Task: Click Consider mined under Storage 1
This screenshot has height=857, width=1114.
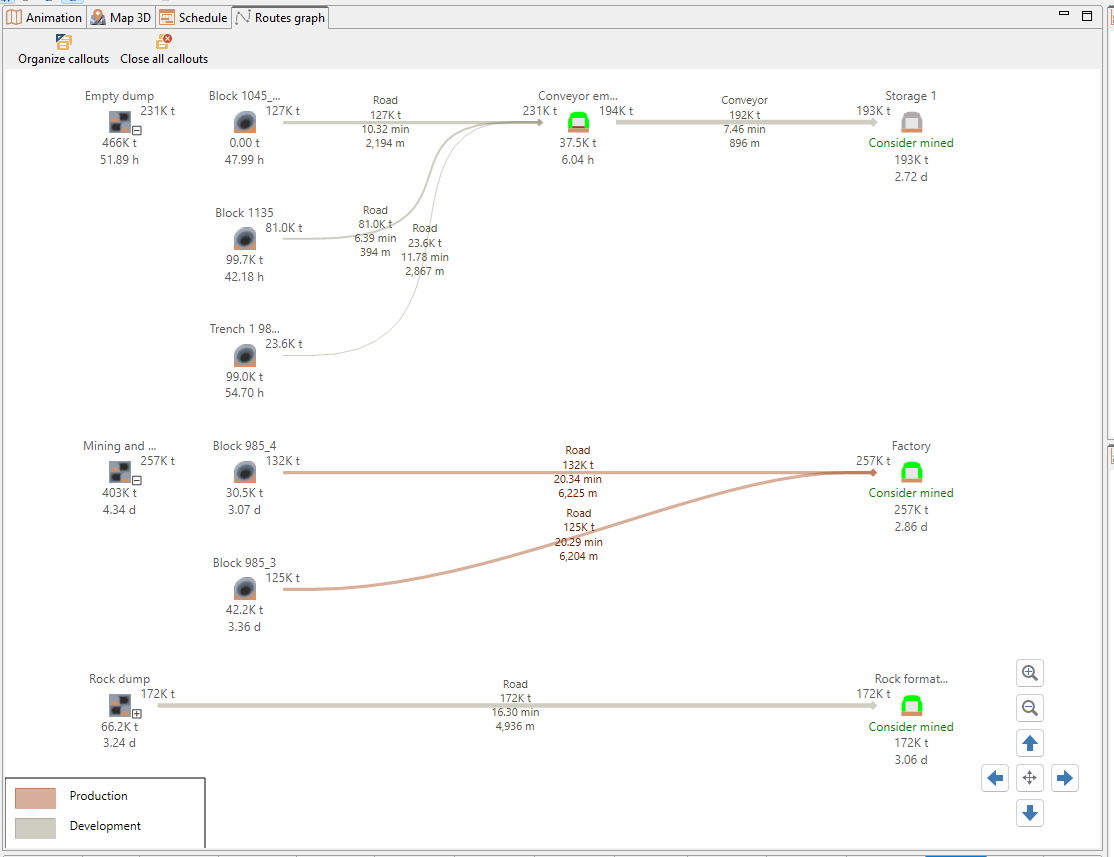Action: [x=911, y=143]
